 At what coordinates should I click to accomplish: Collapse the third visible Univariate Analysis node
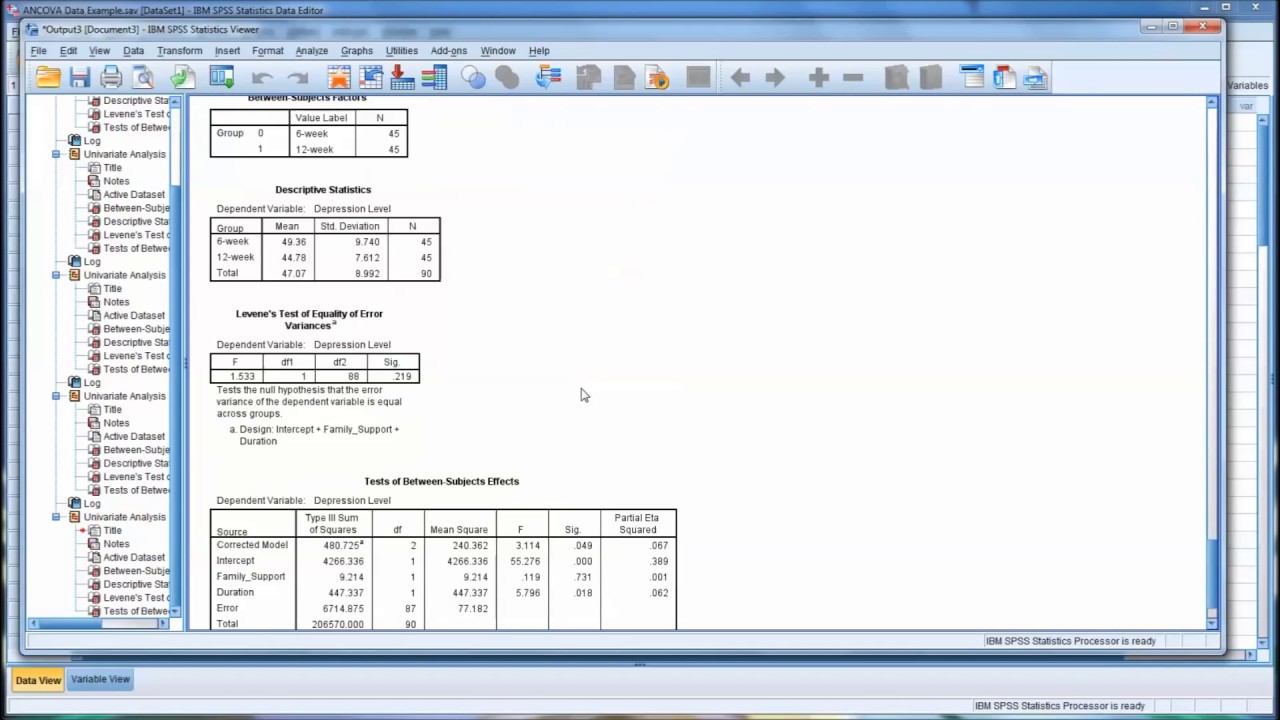(x=56, y=397)
